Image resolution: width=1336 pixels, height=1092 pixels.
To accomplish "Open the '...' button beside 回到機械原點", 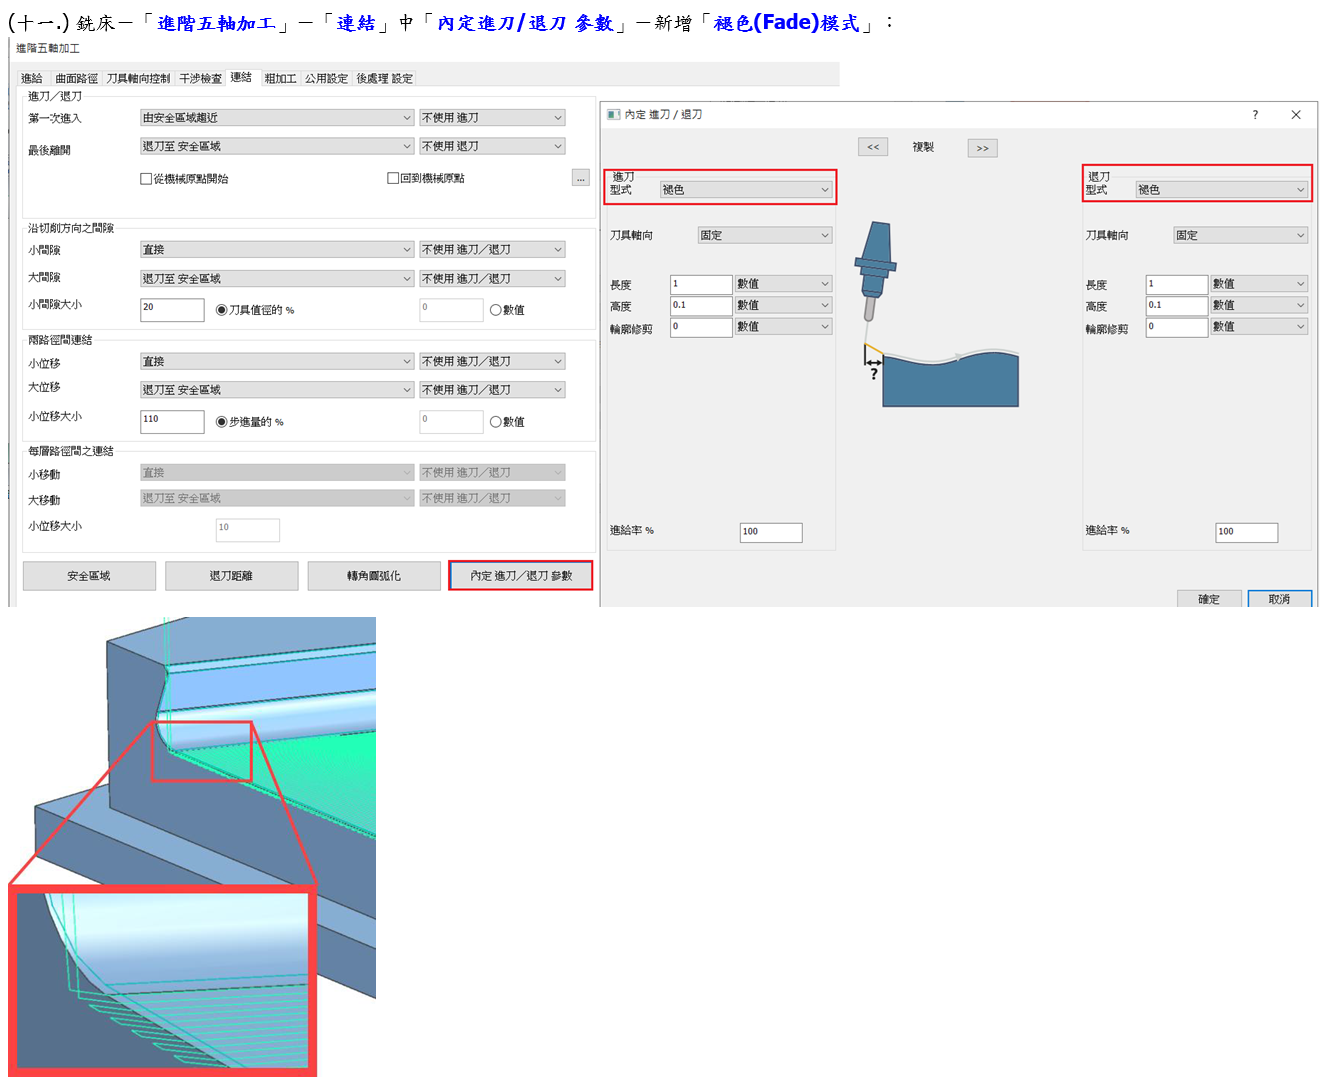I will (580, 178).
